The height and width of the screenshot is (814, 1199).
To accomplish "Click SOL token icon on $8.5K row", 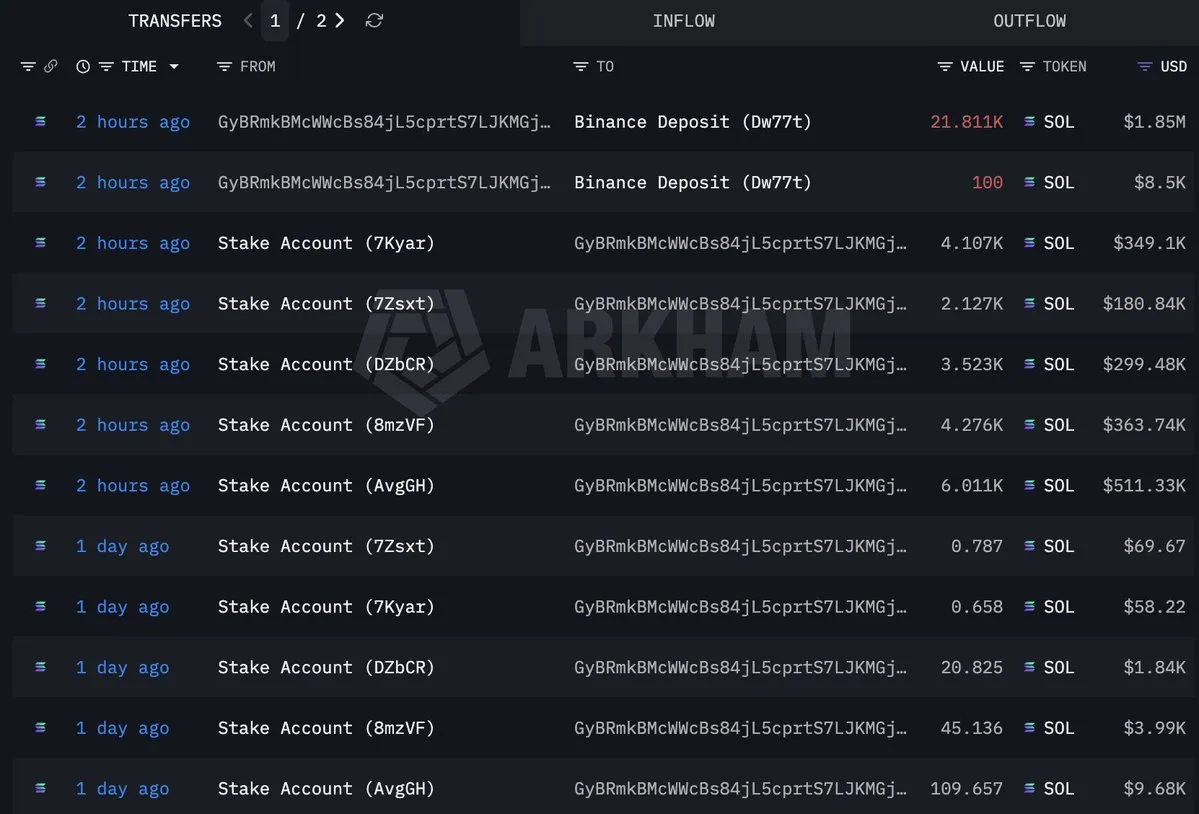I will [x=1029, y=182].
